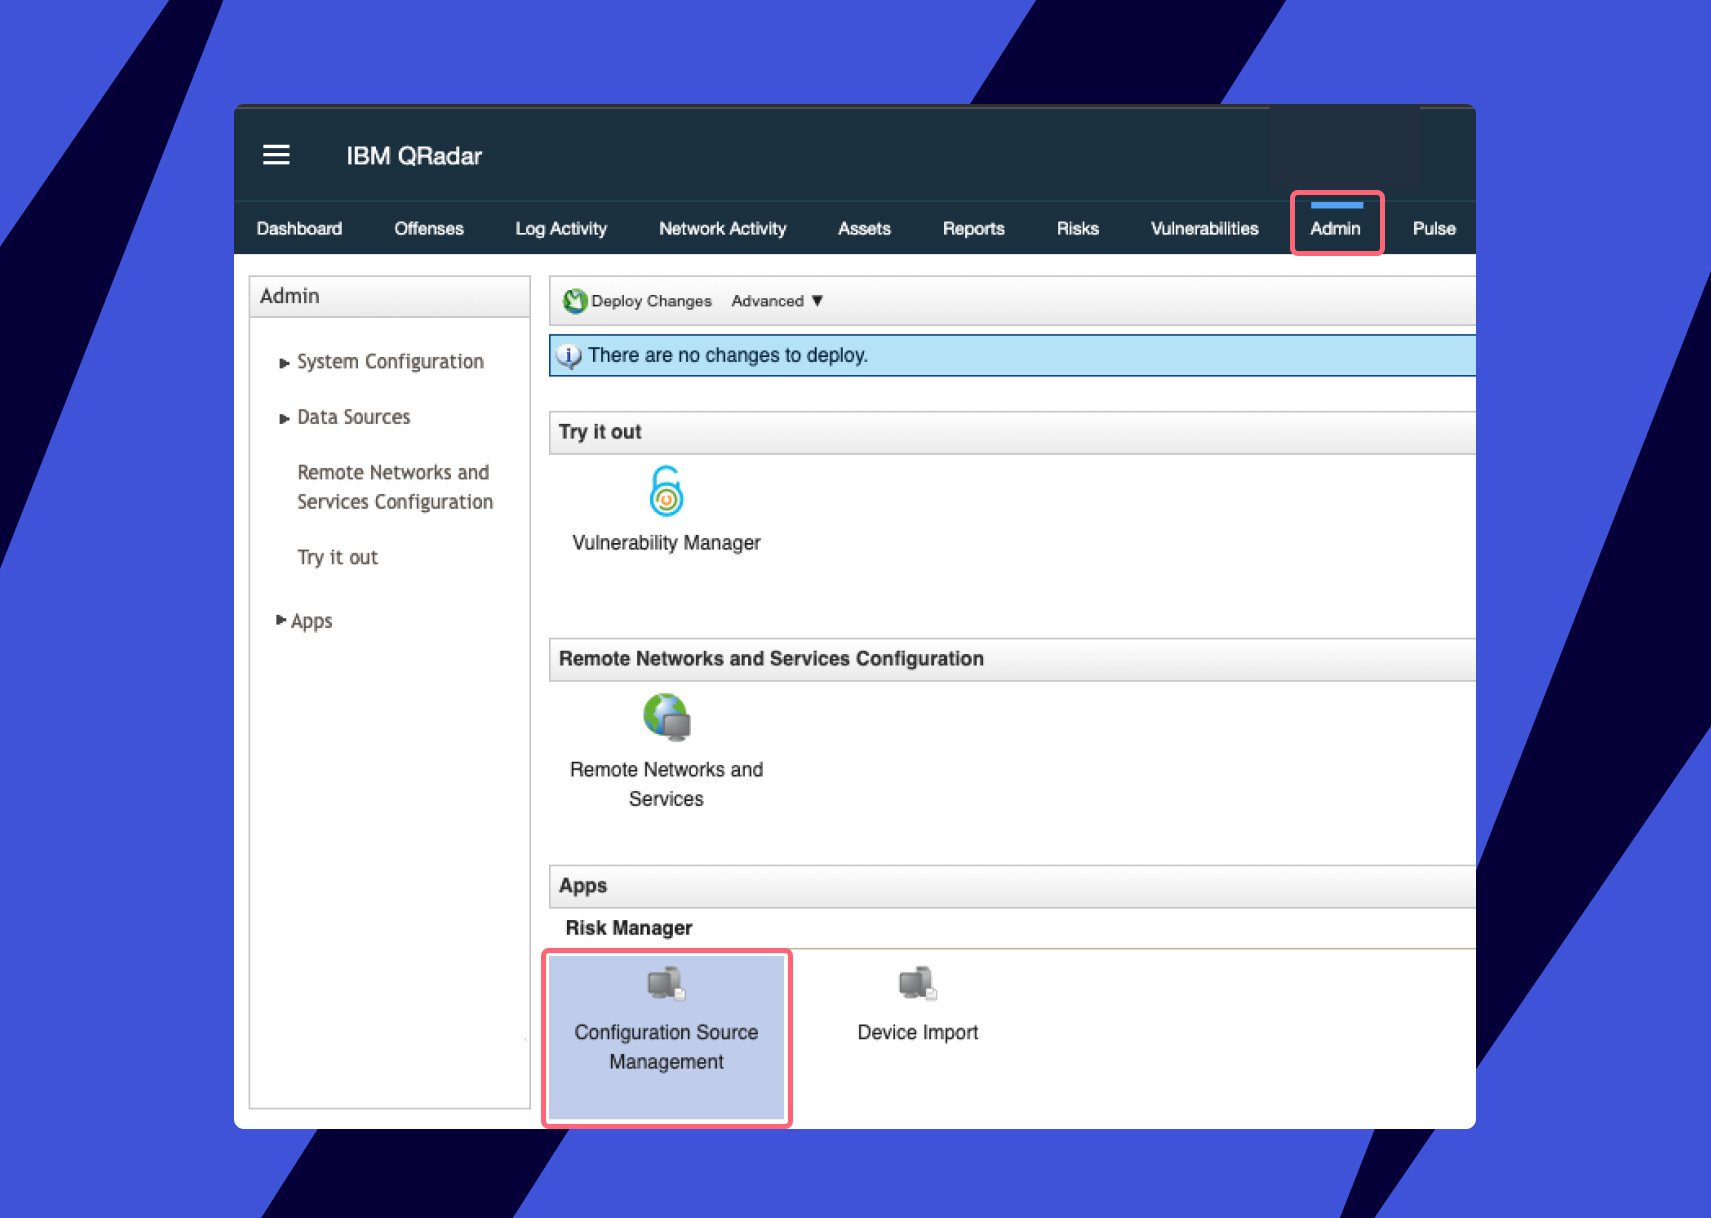
Task: Open Remote Networks and Services globe icon
Action: [x=666, y=717]
